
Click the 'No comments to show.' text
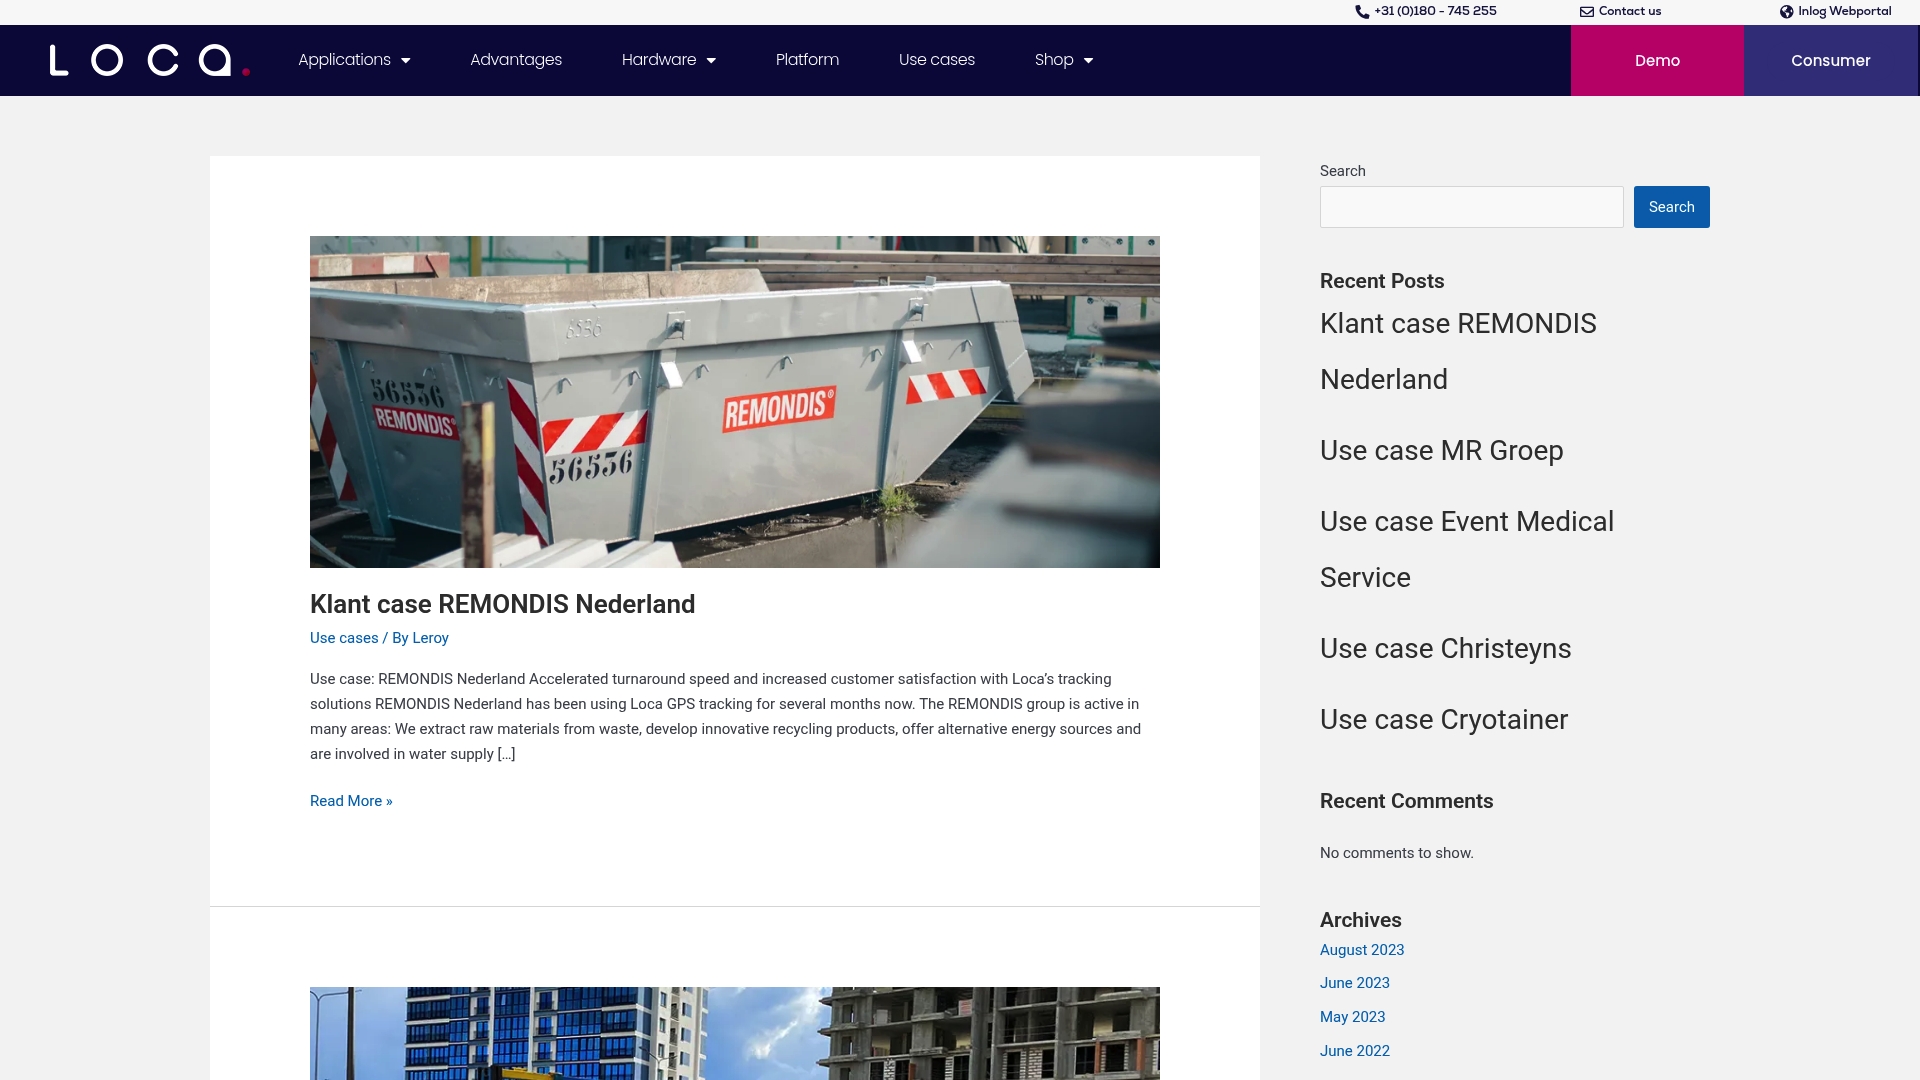click(1396, 853)
